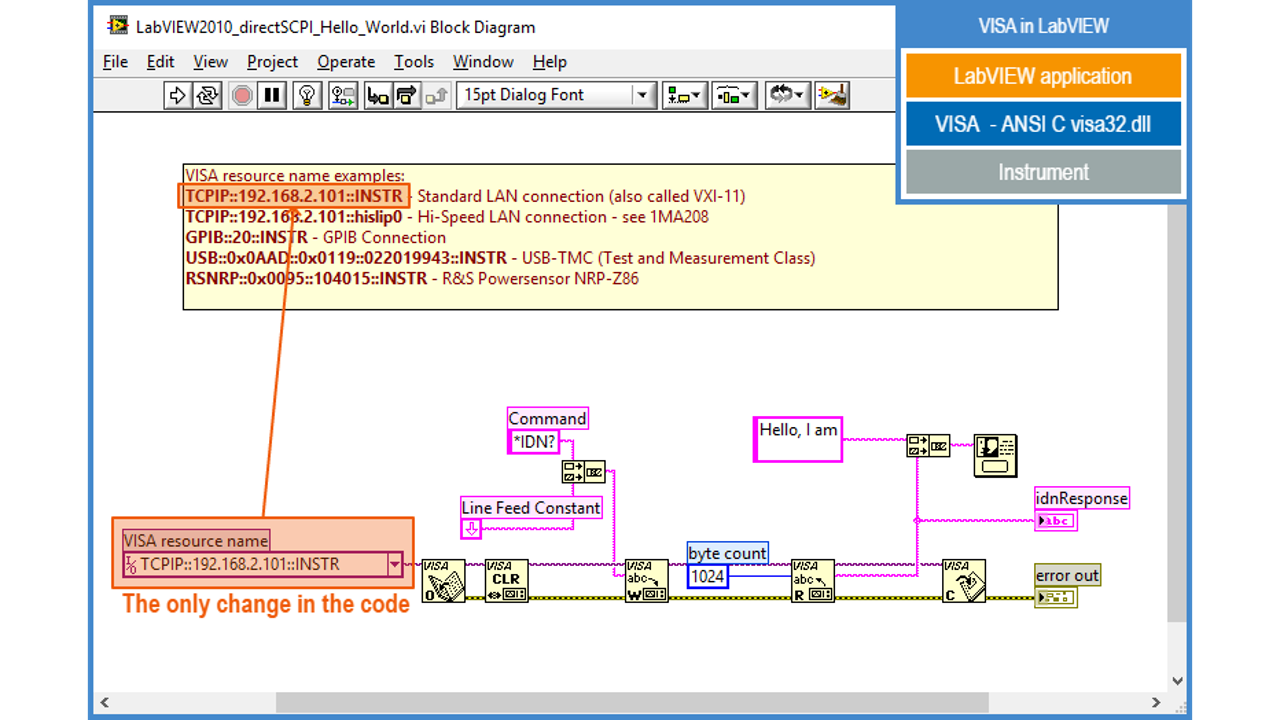1280x720 pixels.
Task: Open the View menu
Action: tap(210, 62)
